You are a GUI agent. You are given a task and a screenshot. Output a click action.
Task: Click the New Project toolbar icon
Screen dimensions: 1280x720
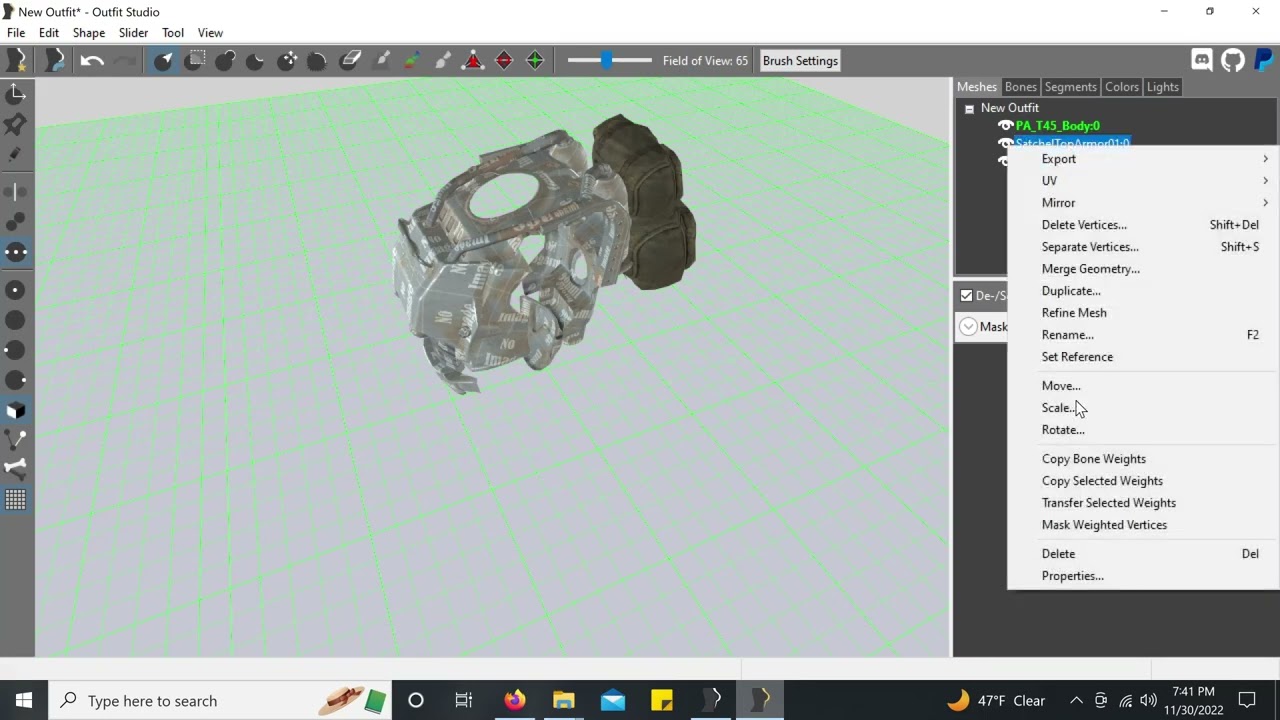[x=17, y=61]
